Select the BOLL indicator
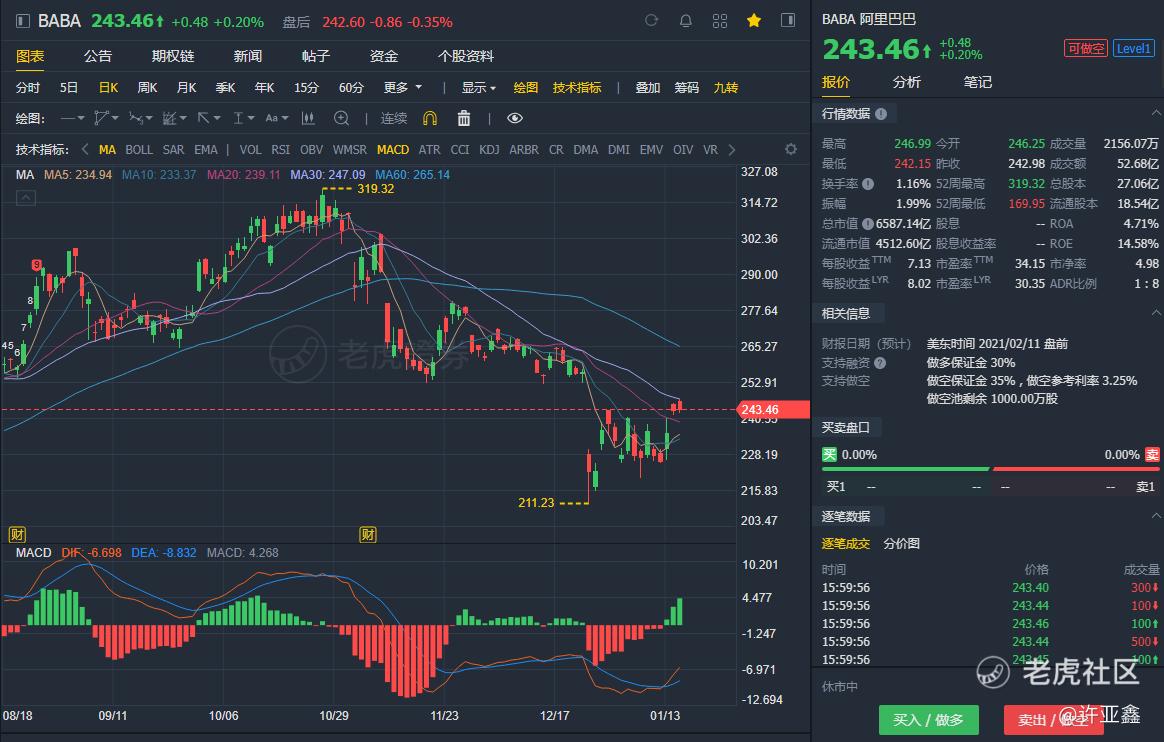This screenshot has height=742, width=1164. click(139, 150)
